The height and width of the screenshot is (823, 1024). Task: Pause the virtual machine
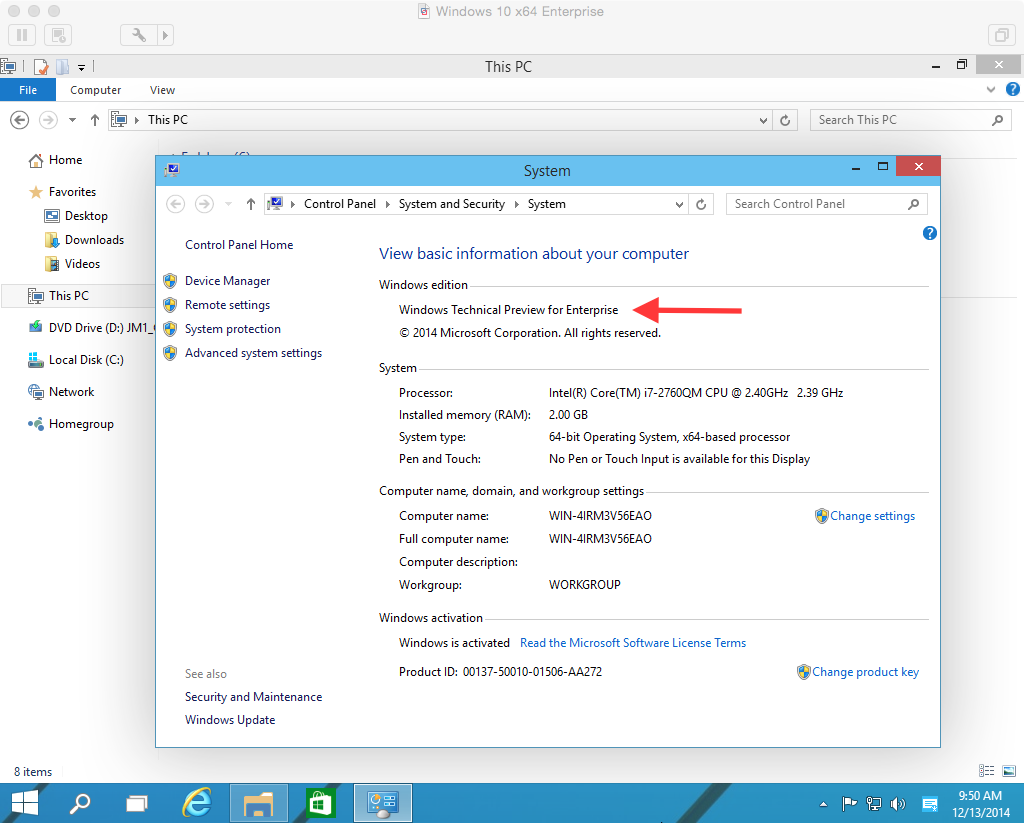pos(22,35)
